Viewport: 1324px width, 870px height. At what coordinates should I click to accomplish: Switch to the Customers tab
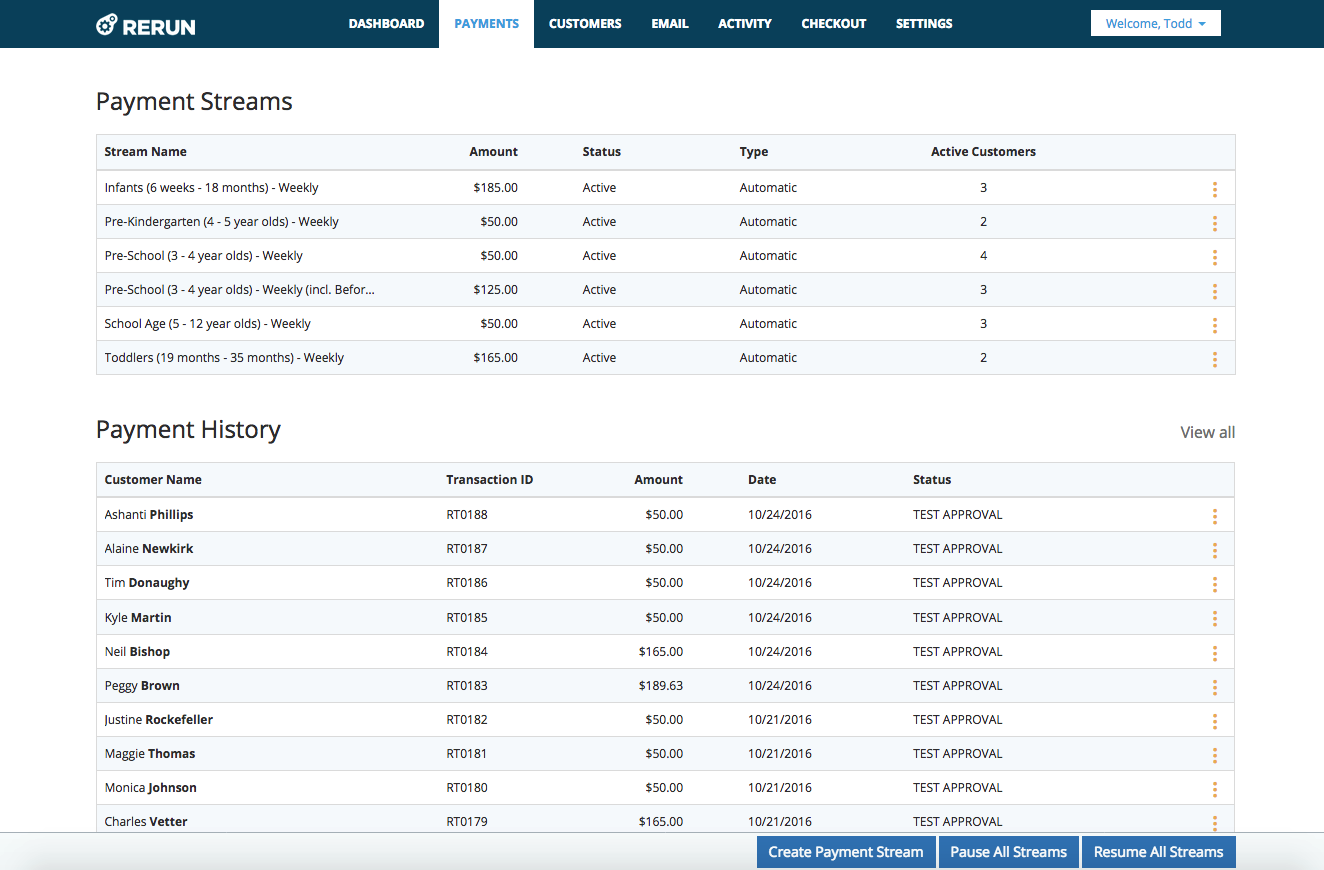(585, 24)
